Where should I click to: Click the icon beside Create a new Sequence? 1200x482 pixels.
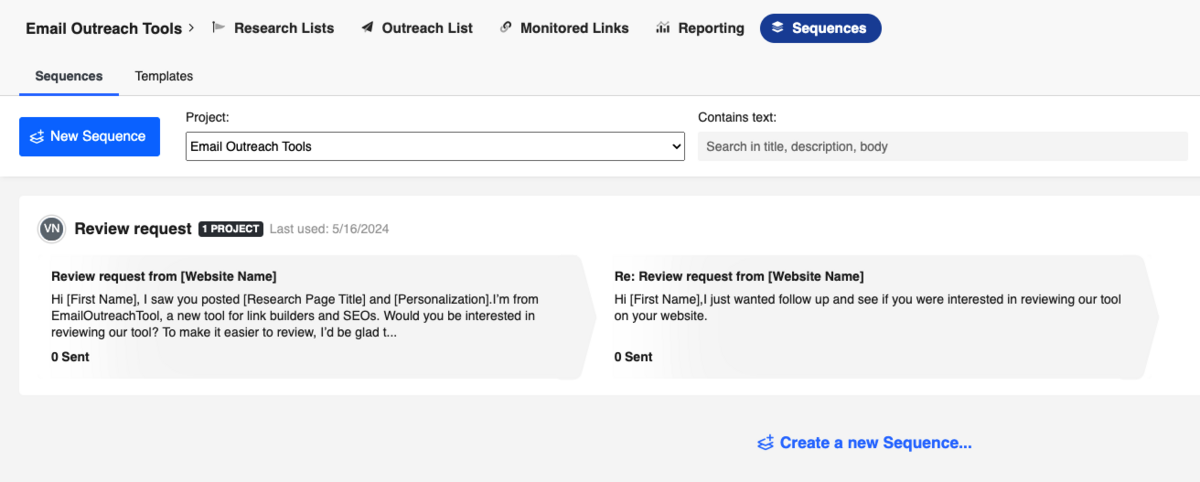766,443
